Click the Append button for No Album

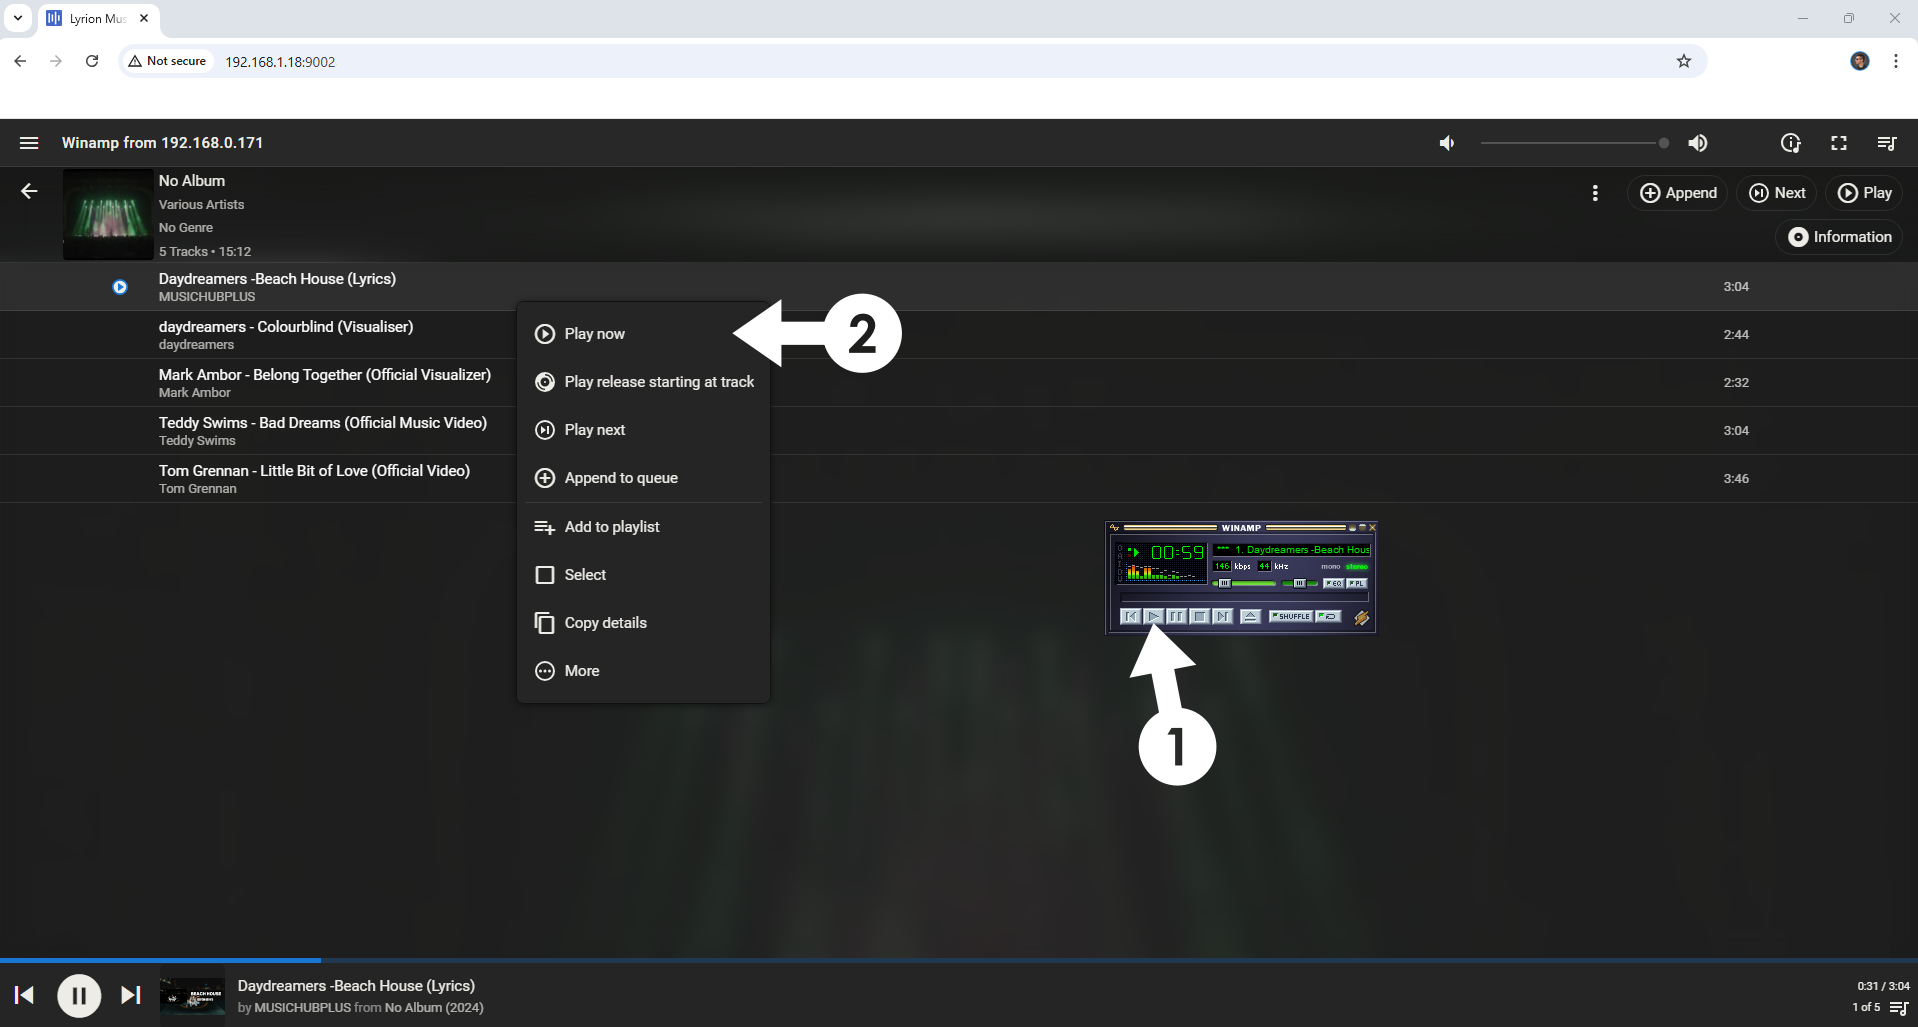point(1678,192)
